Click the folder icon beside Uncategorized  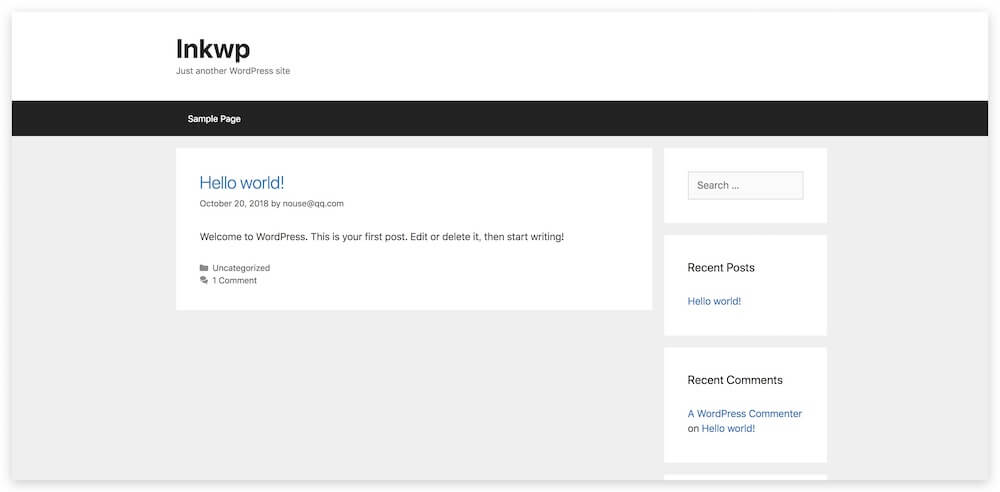coord(204,268)
